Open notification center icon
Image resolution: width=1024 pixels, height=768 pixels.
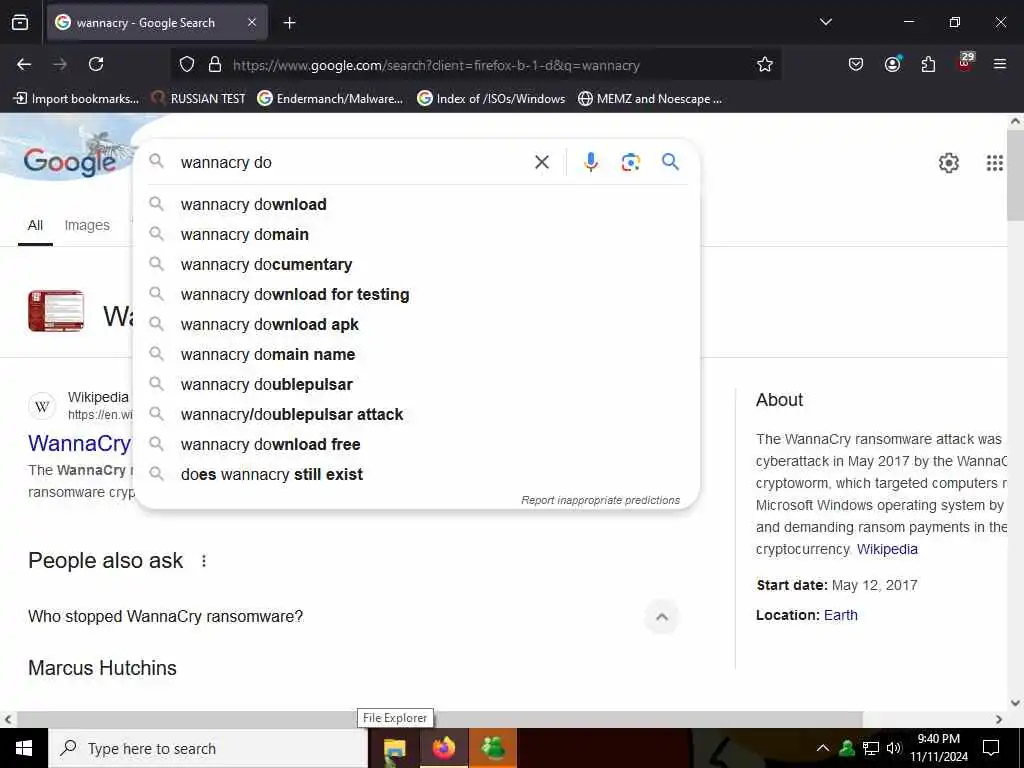991,748
